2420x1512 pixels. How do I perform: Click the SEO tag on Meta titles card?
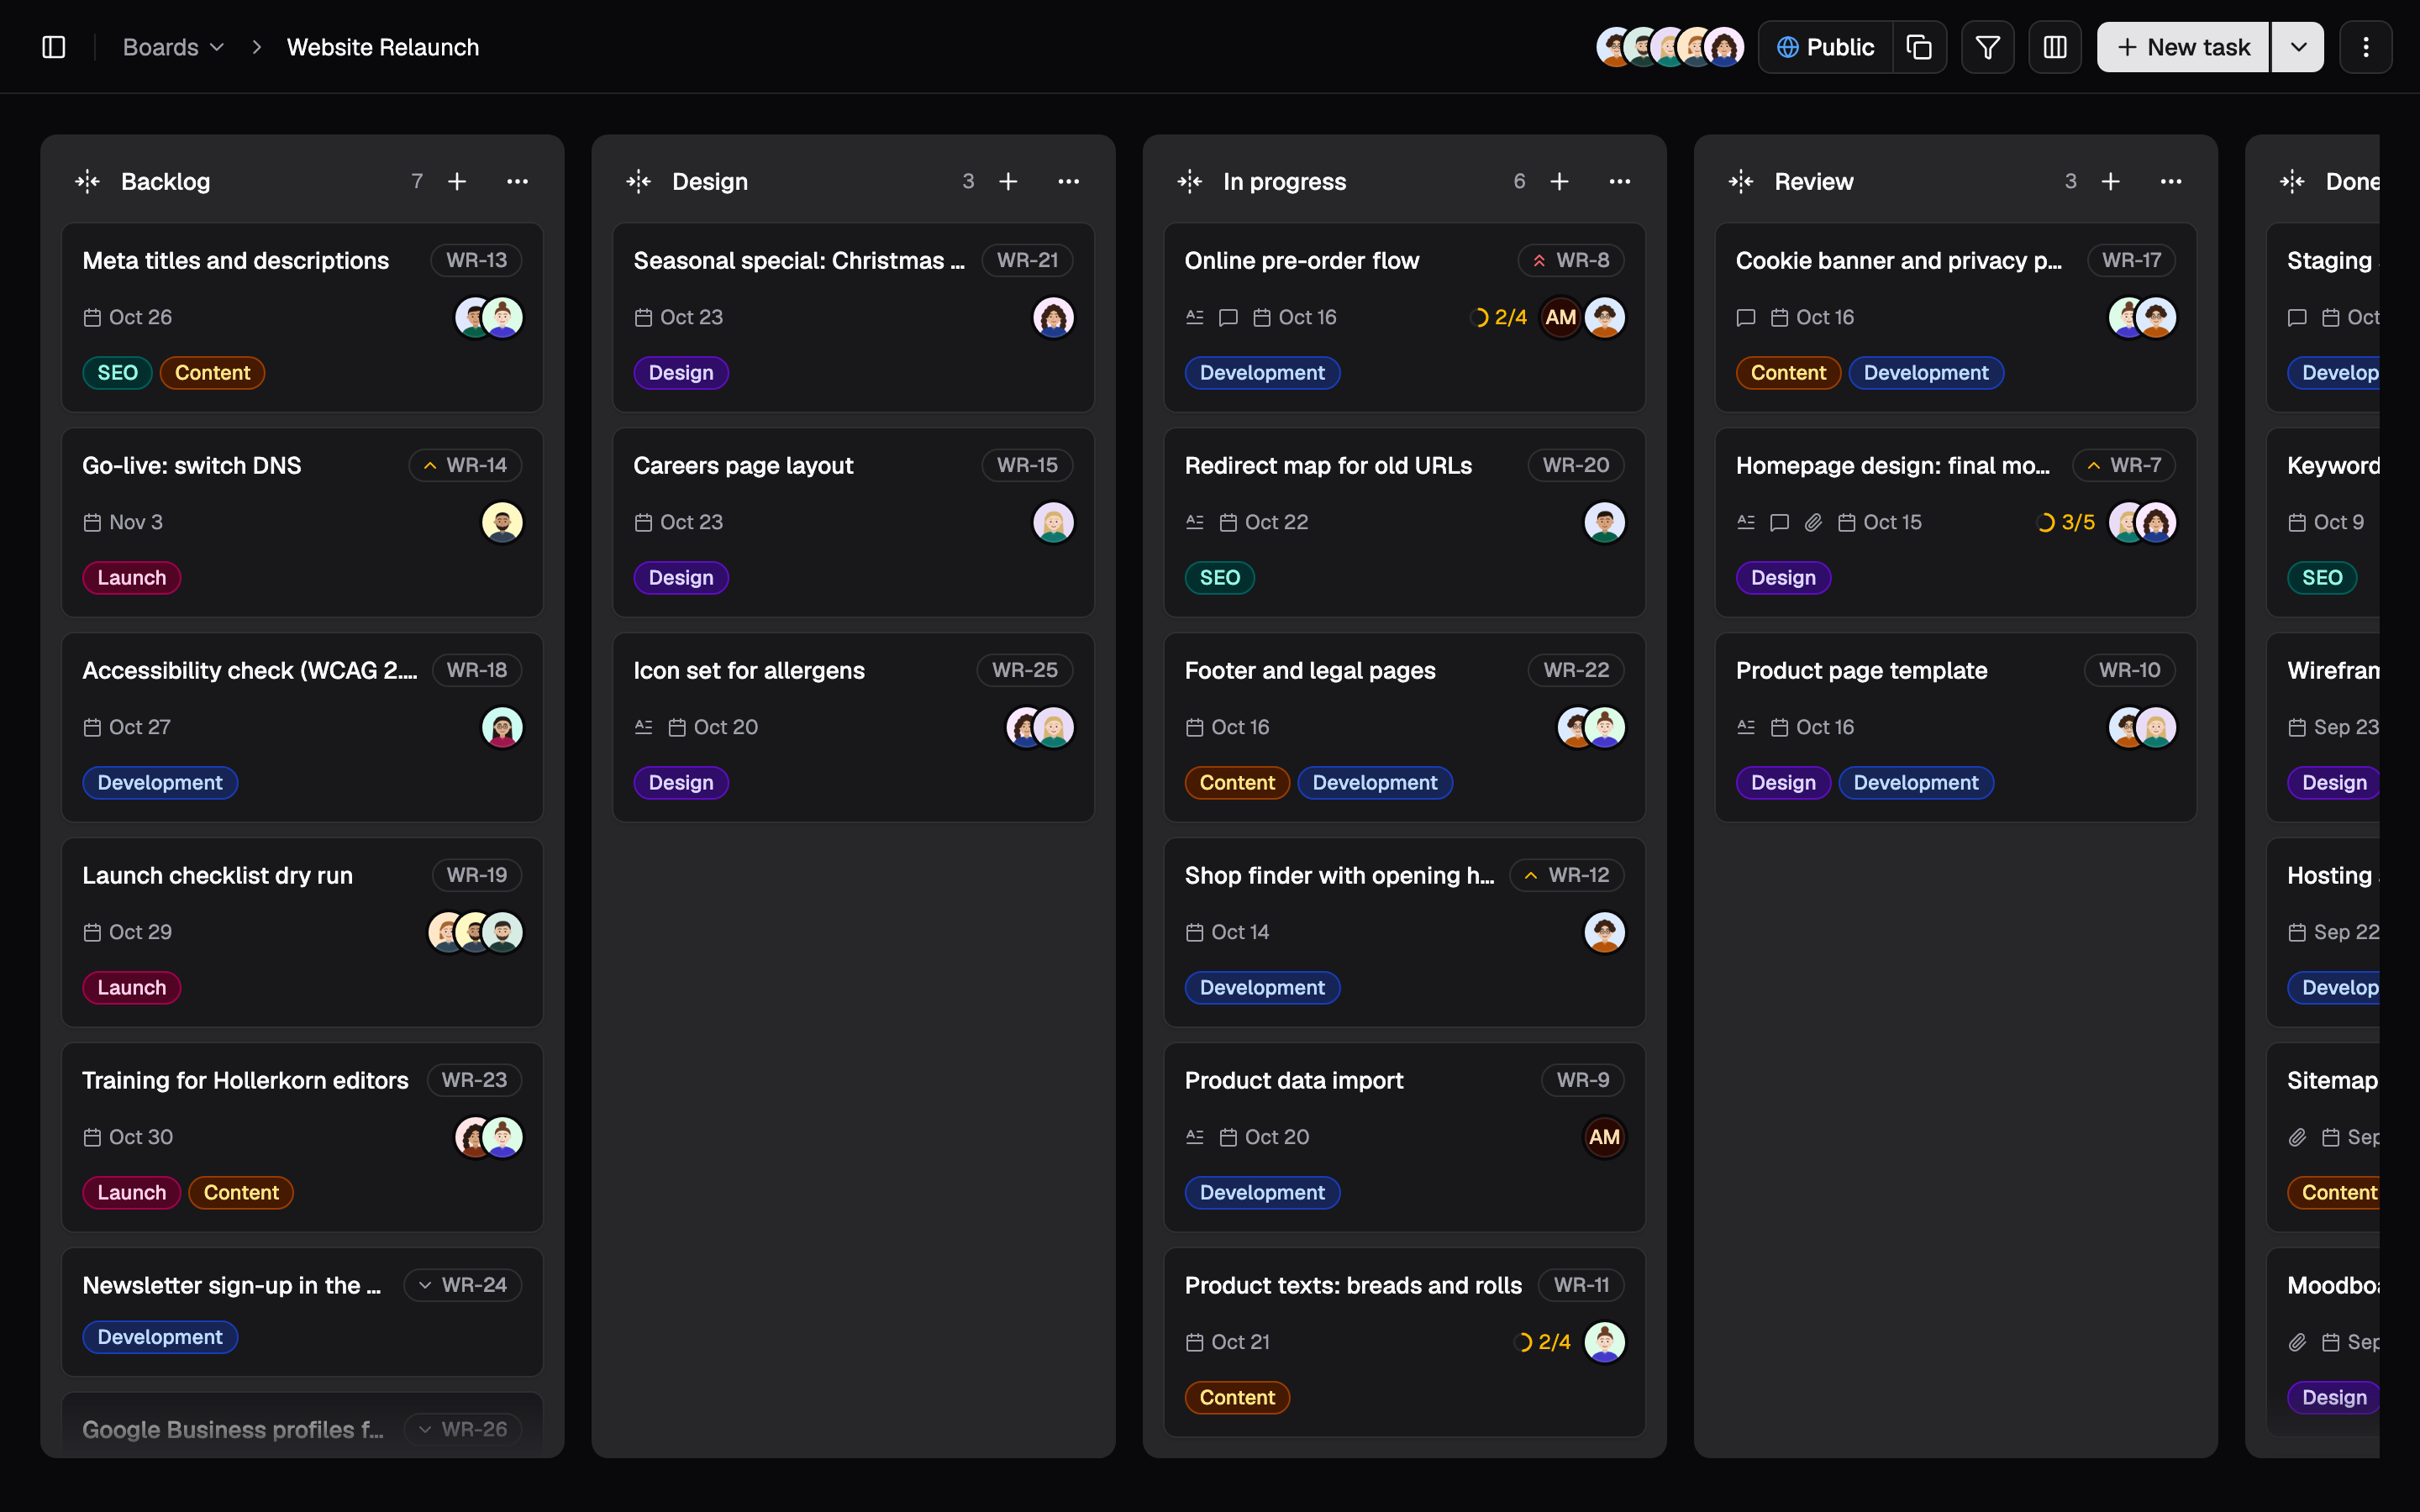click(117, 373)
